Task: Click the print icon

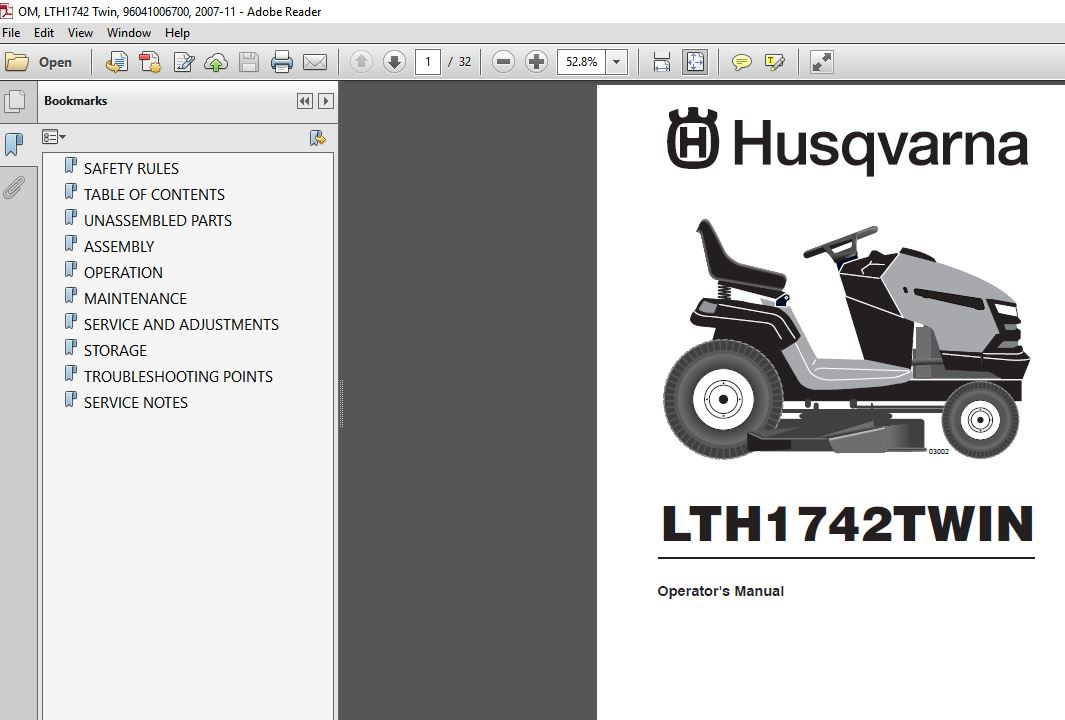Action: point(281,62)
